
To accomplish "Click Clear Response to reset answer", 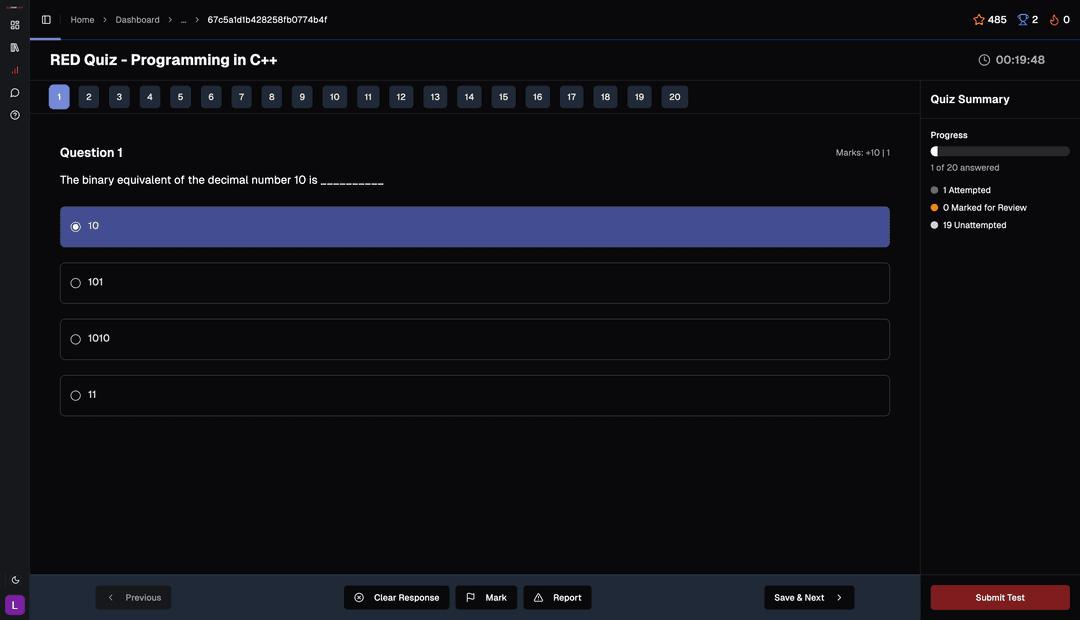I will [396, 597].
